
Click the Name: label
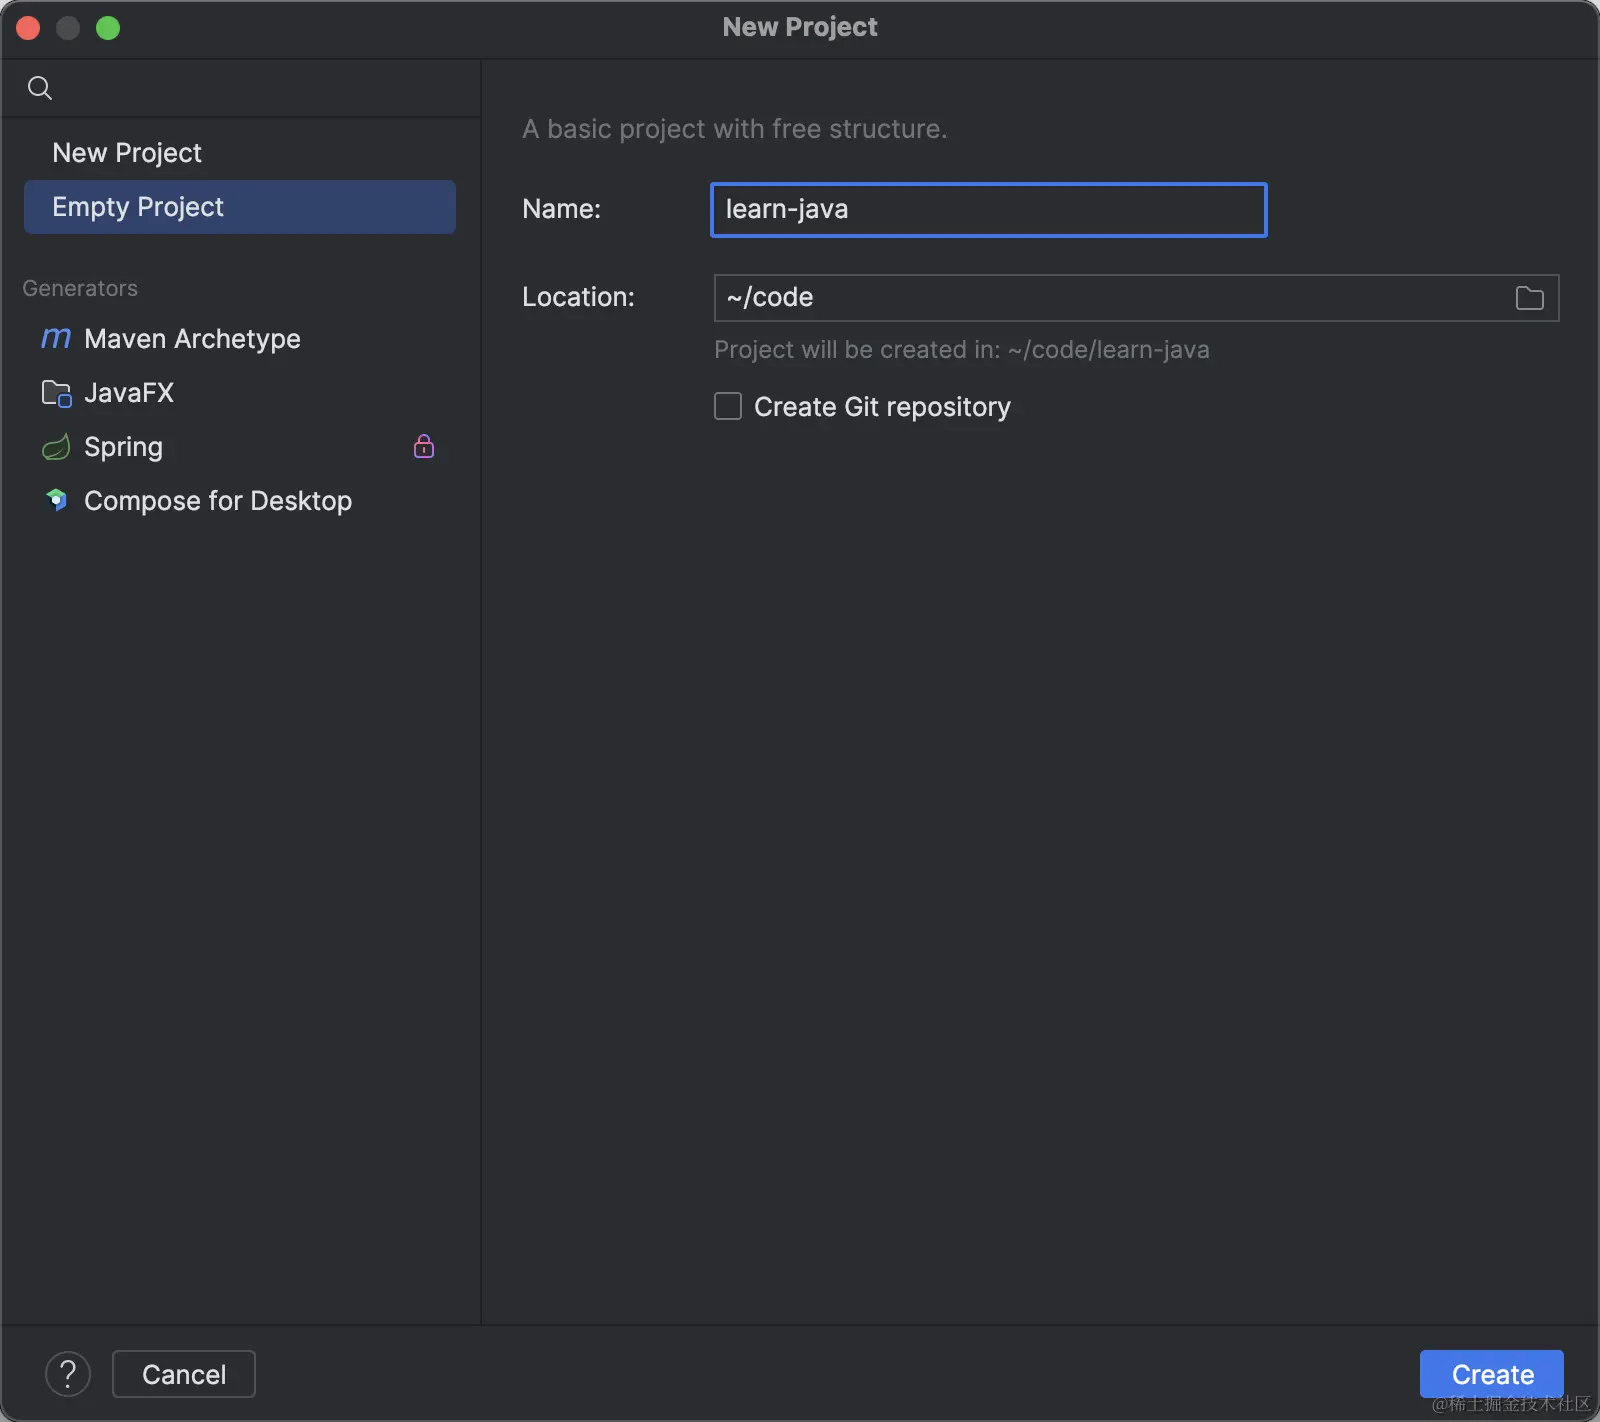click(x=562, y=209)
